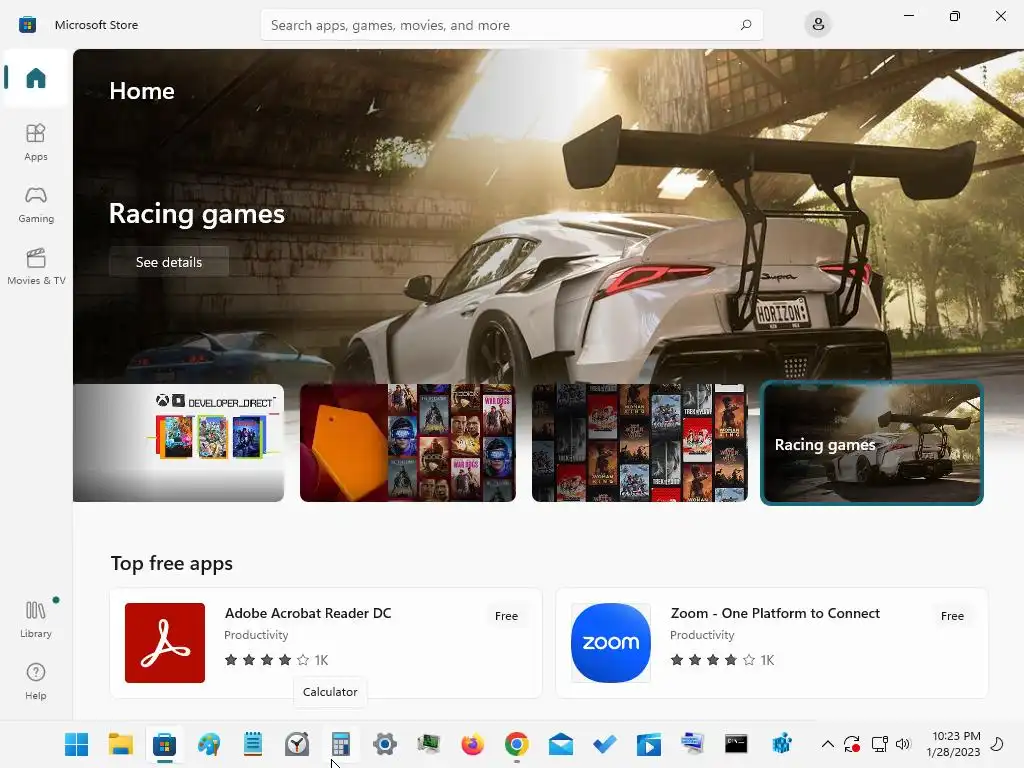Open the Gaming section
The image size is (1024, 768).
coord(36,204)
